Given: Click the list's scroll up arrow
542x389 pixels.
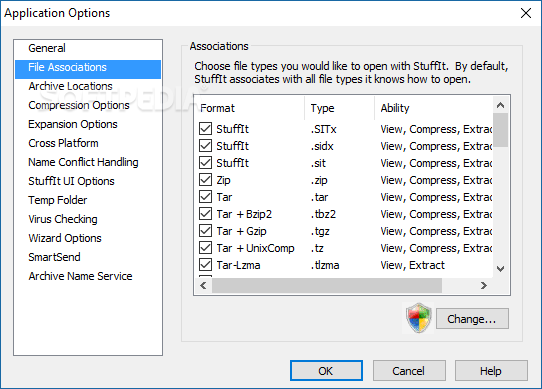Looking at the screenshot, I should pyautogui.click(x=500, y=105).
